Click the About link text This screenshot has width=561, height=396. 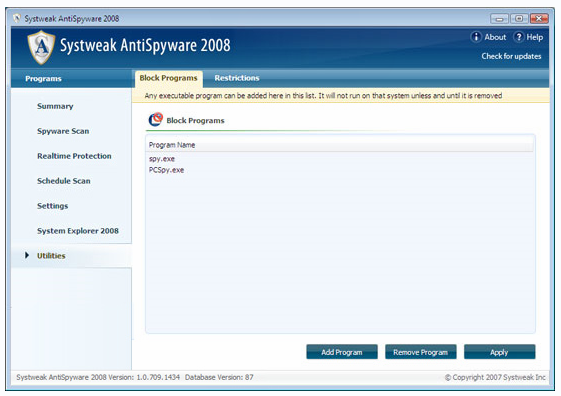pos(495,37)
